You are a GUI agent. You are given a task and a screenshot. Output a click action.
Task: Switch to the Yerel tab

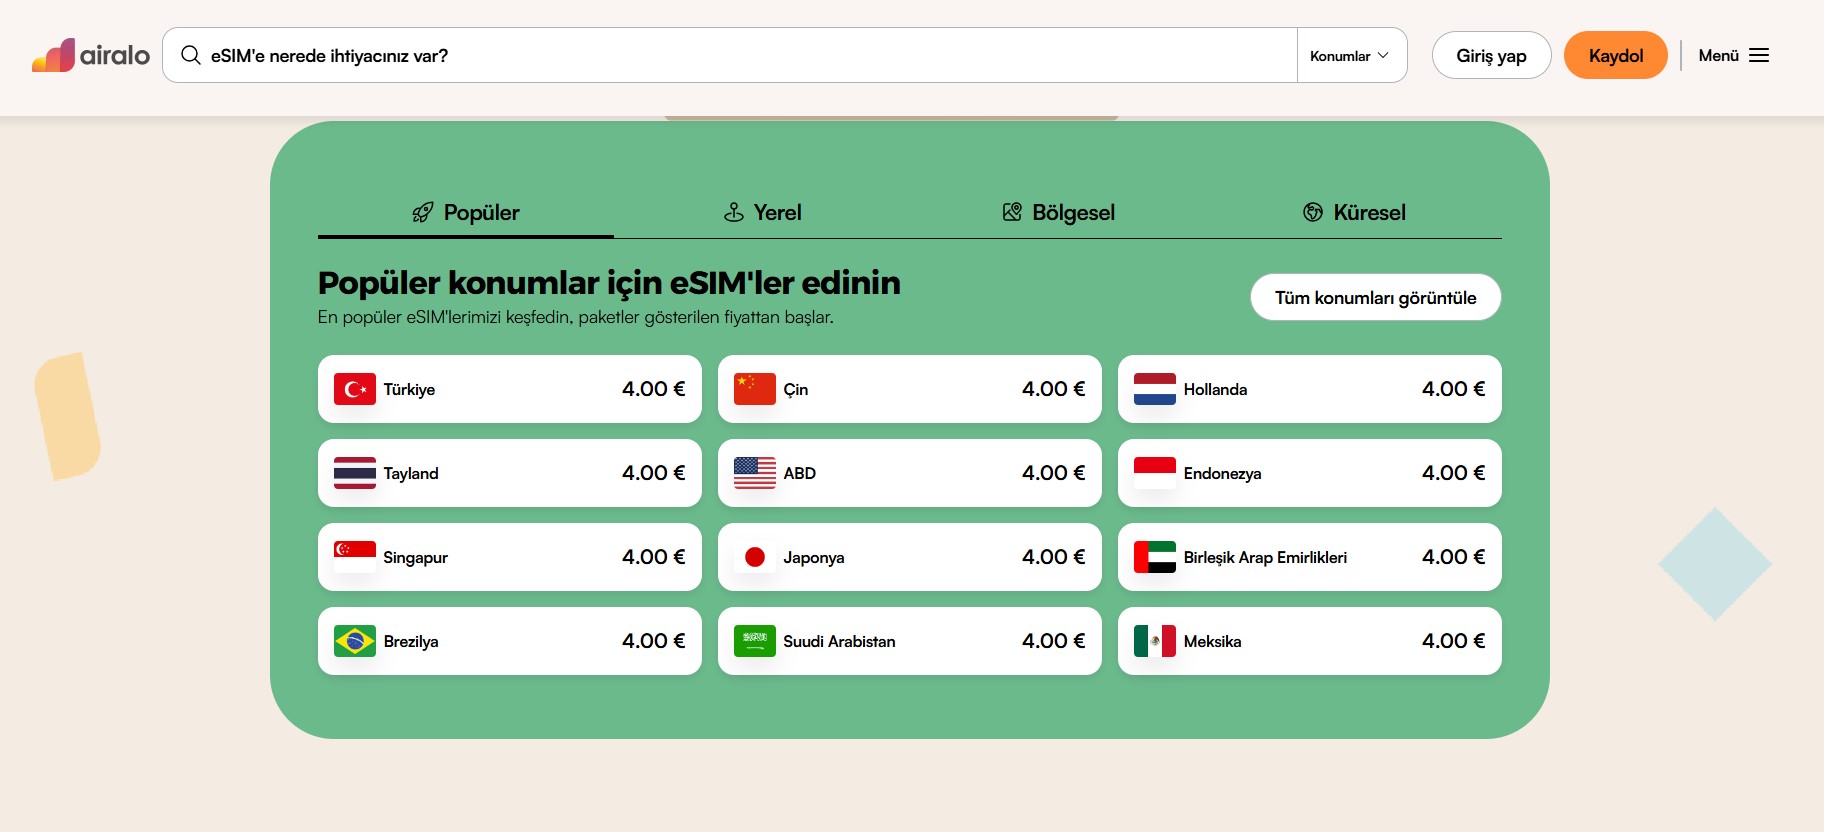pyautogui.click(x=762, y=212)
